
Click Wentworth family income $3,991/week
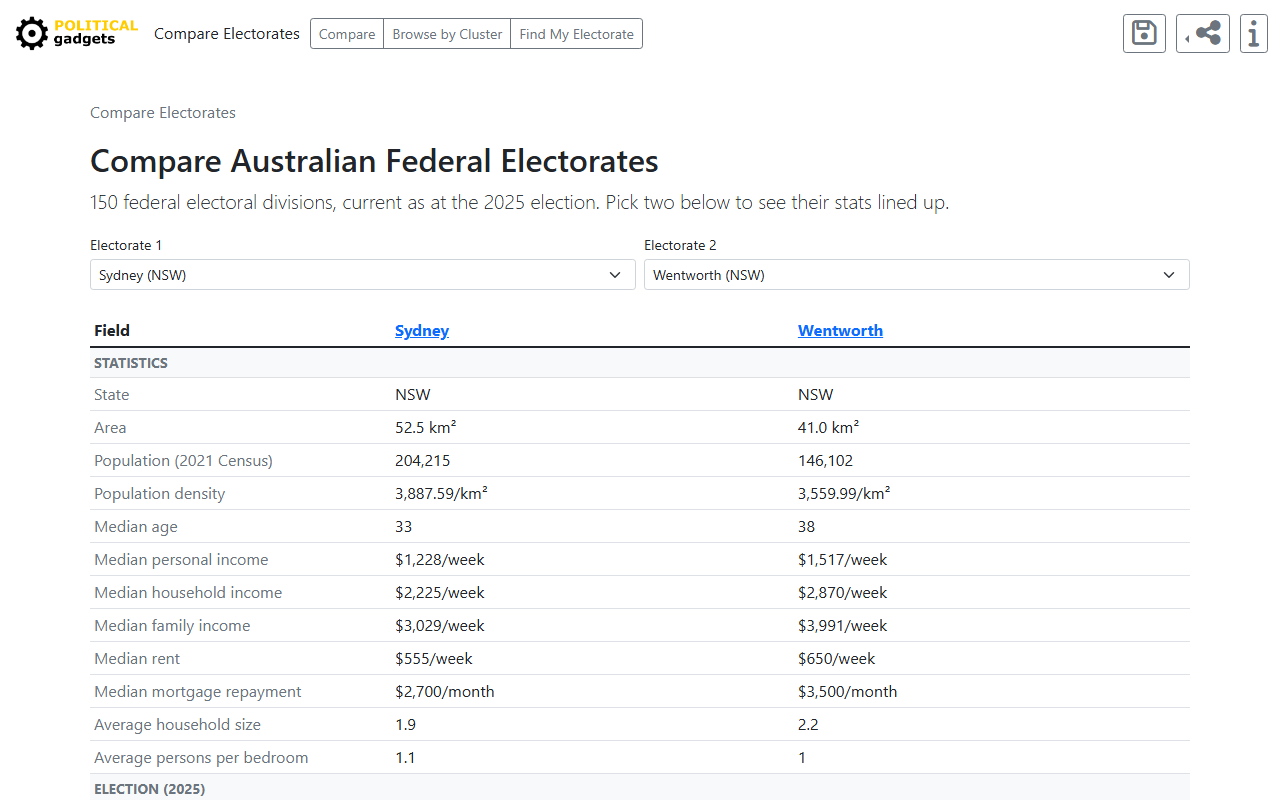(843, 626)
